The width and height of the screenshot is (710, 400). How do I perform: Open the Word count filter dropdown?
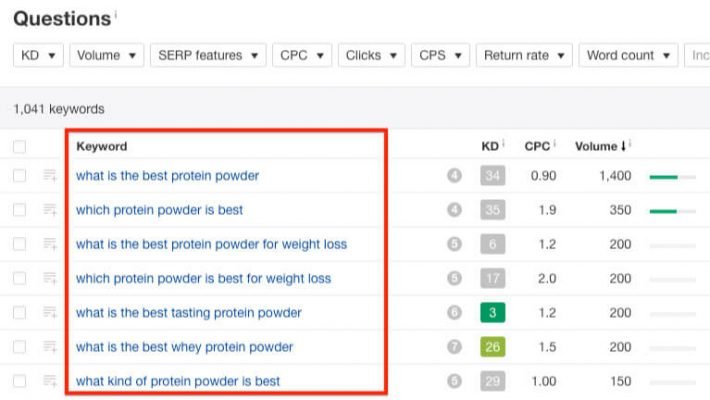click(628, 56)
